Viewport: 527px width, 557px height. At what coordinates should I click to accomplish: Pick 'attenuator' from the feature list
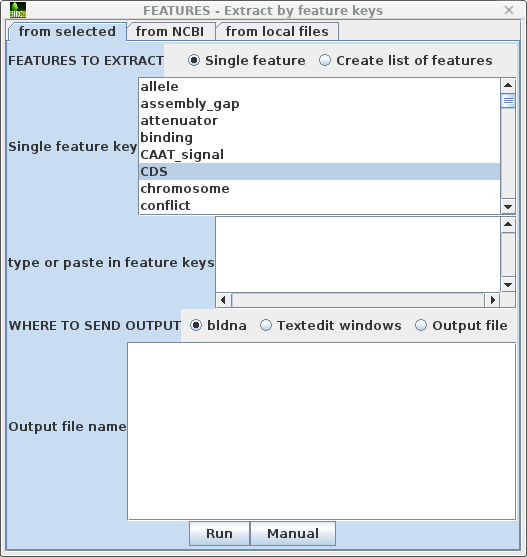pyautogui.click(x=319, y=121)
